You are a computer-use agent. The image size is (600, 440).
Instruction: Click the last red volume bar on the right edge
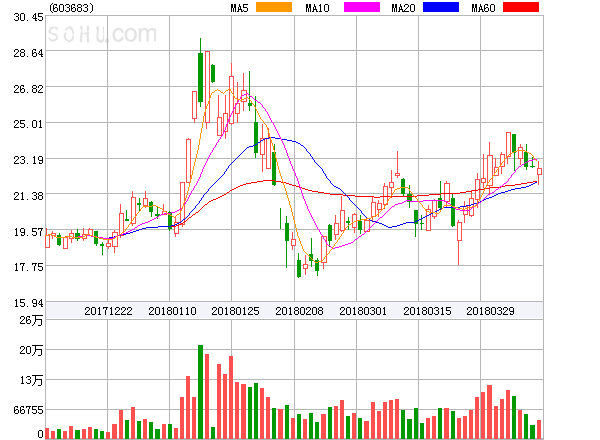pos(539,429)
